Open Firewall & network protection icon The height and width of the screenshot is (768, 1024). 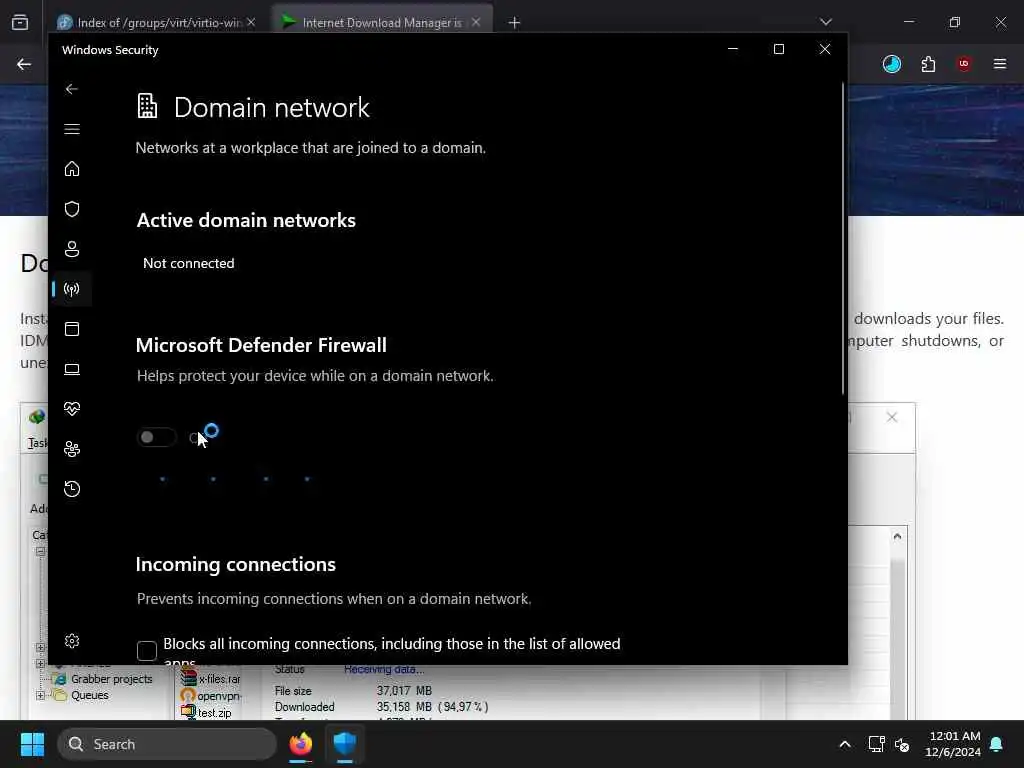[x=72, y=289]
